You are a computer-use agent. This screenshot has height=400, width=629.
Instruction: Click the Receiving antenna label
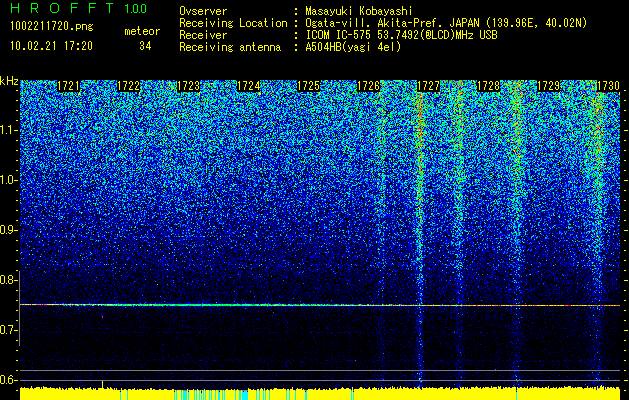230,47
